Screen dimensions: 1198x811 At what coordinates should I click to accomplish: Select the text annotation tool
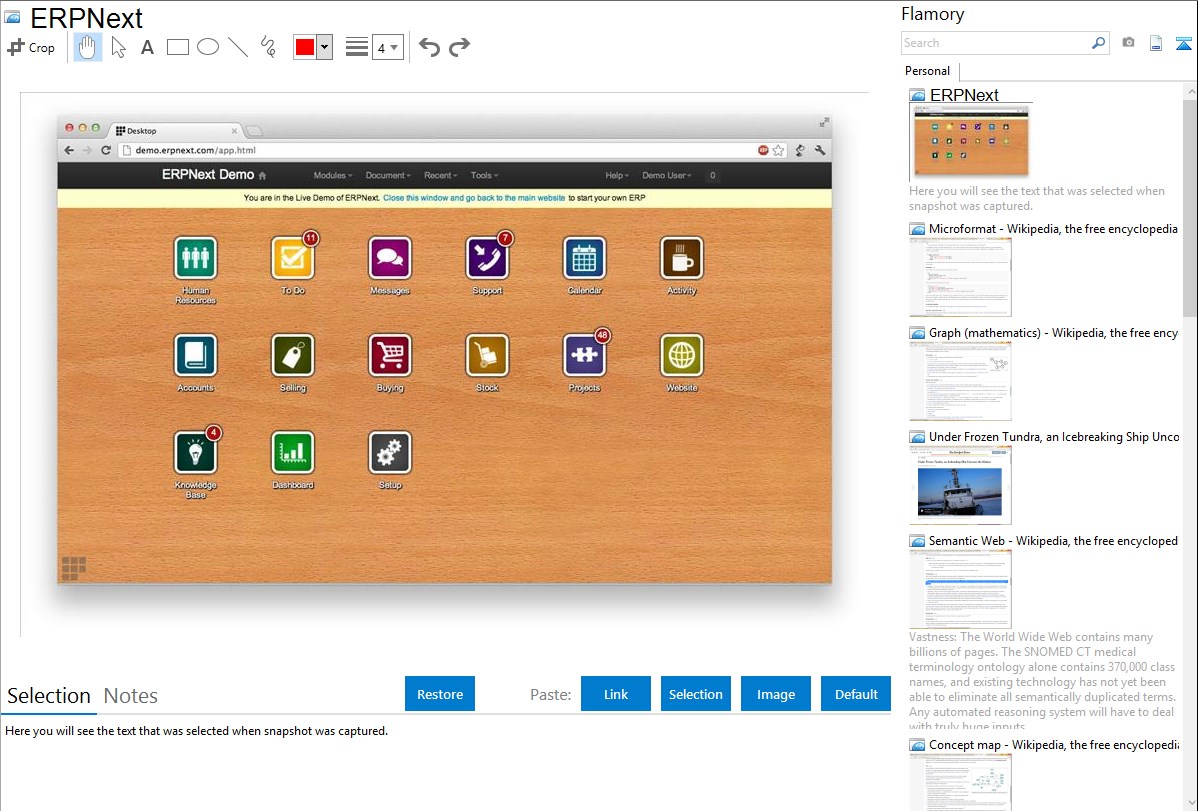pos(147,47)
